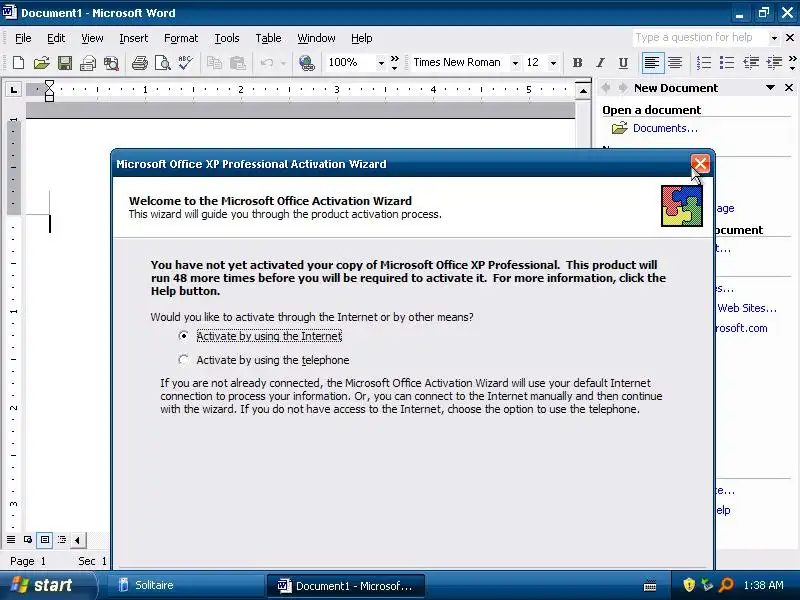
Task: Open help question box dropdown arrow
Action: click(x=774, y=38)
